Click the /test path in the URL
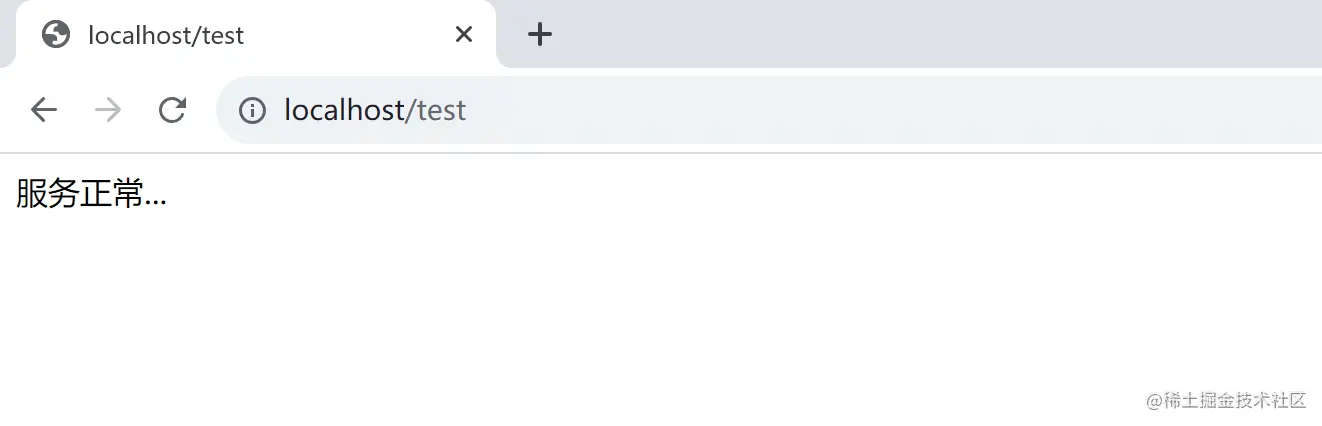1322x426 pixels. tap(436, 110)
